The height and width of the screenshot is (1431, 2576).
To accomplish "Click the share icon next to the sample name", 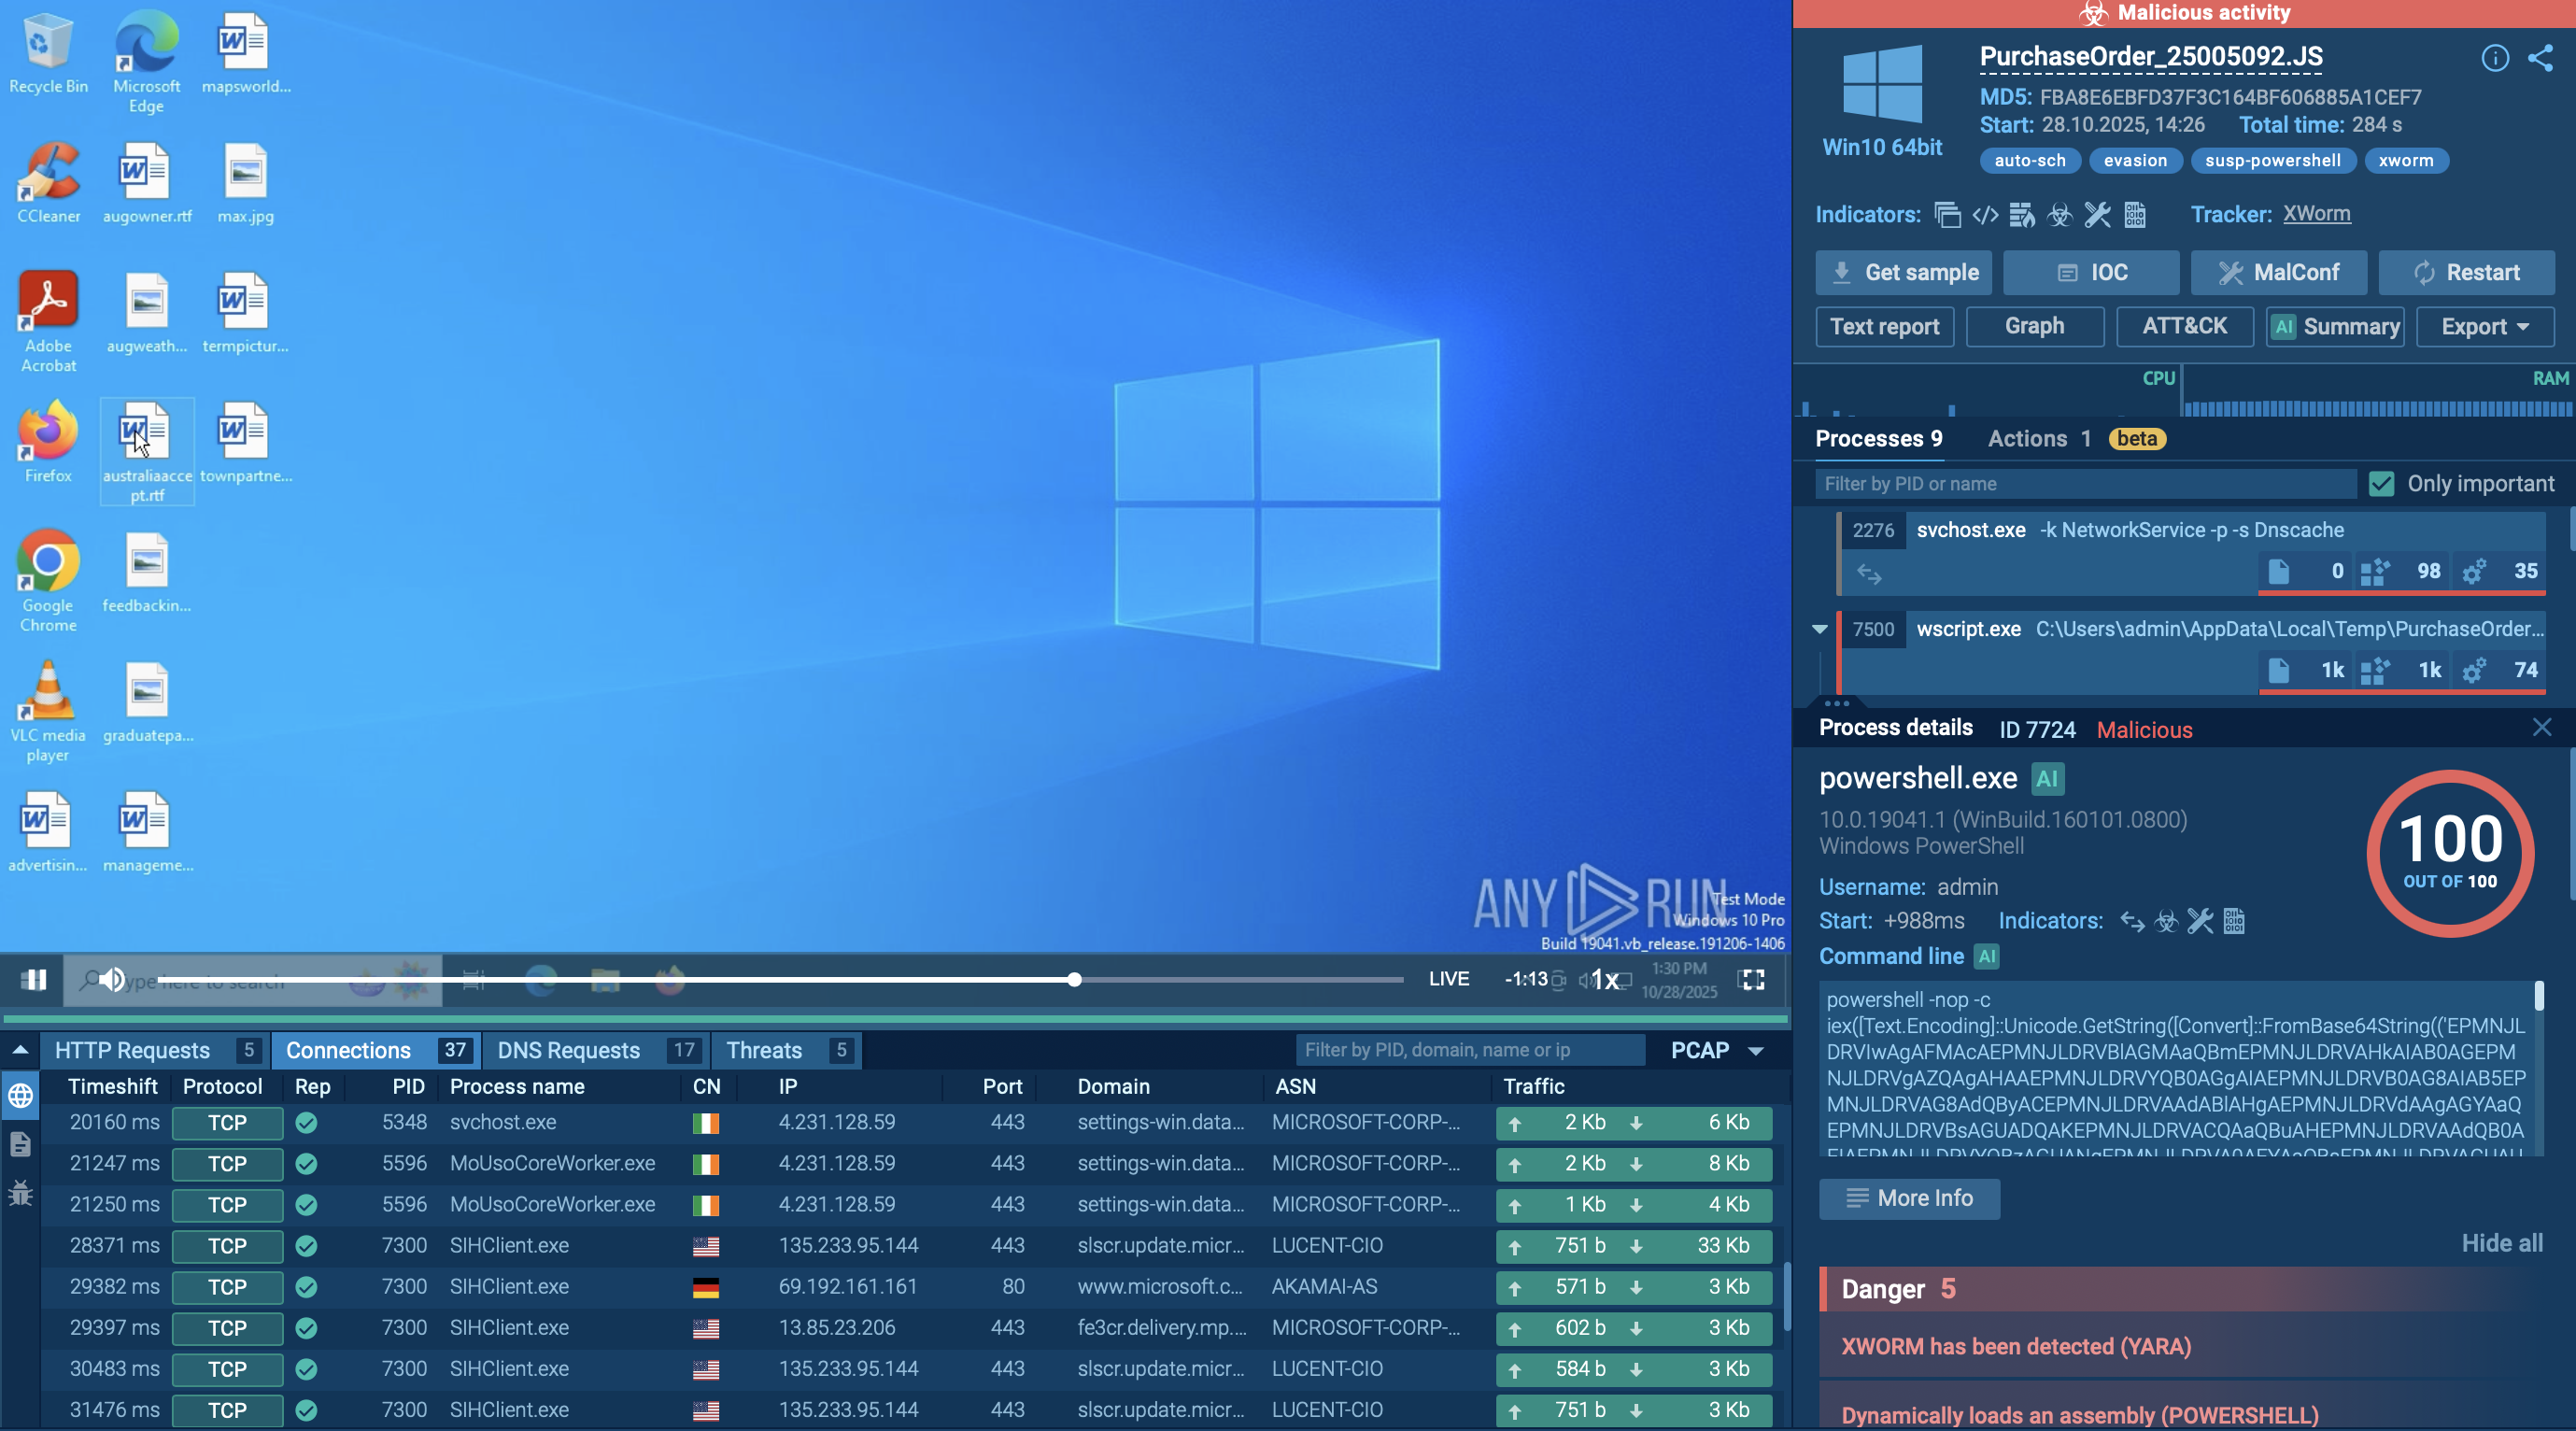I will pos(2540,58).
